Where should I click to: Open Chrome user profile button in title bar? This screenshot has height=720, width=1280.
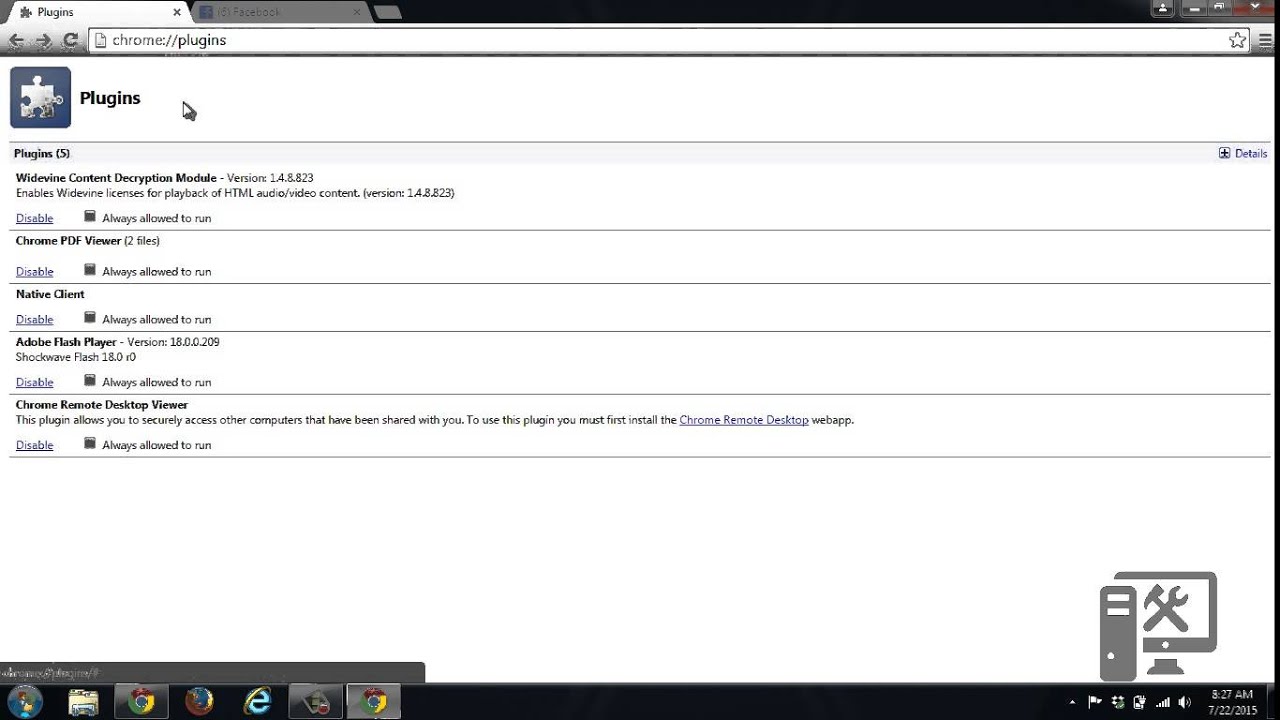(1164, 8)
